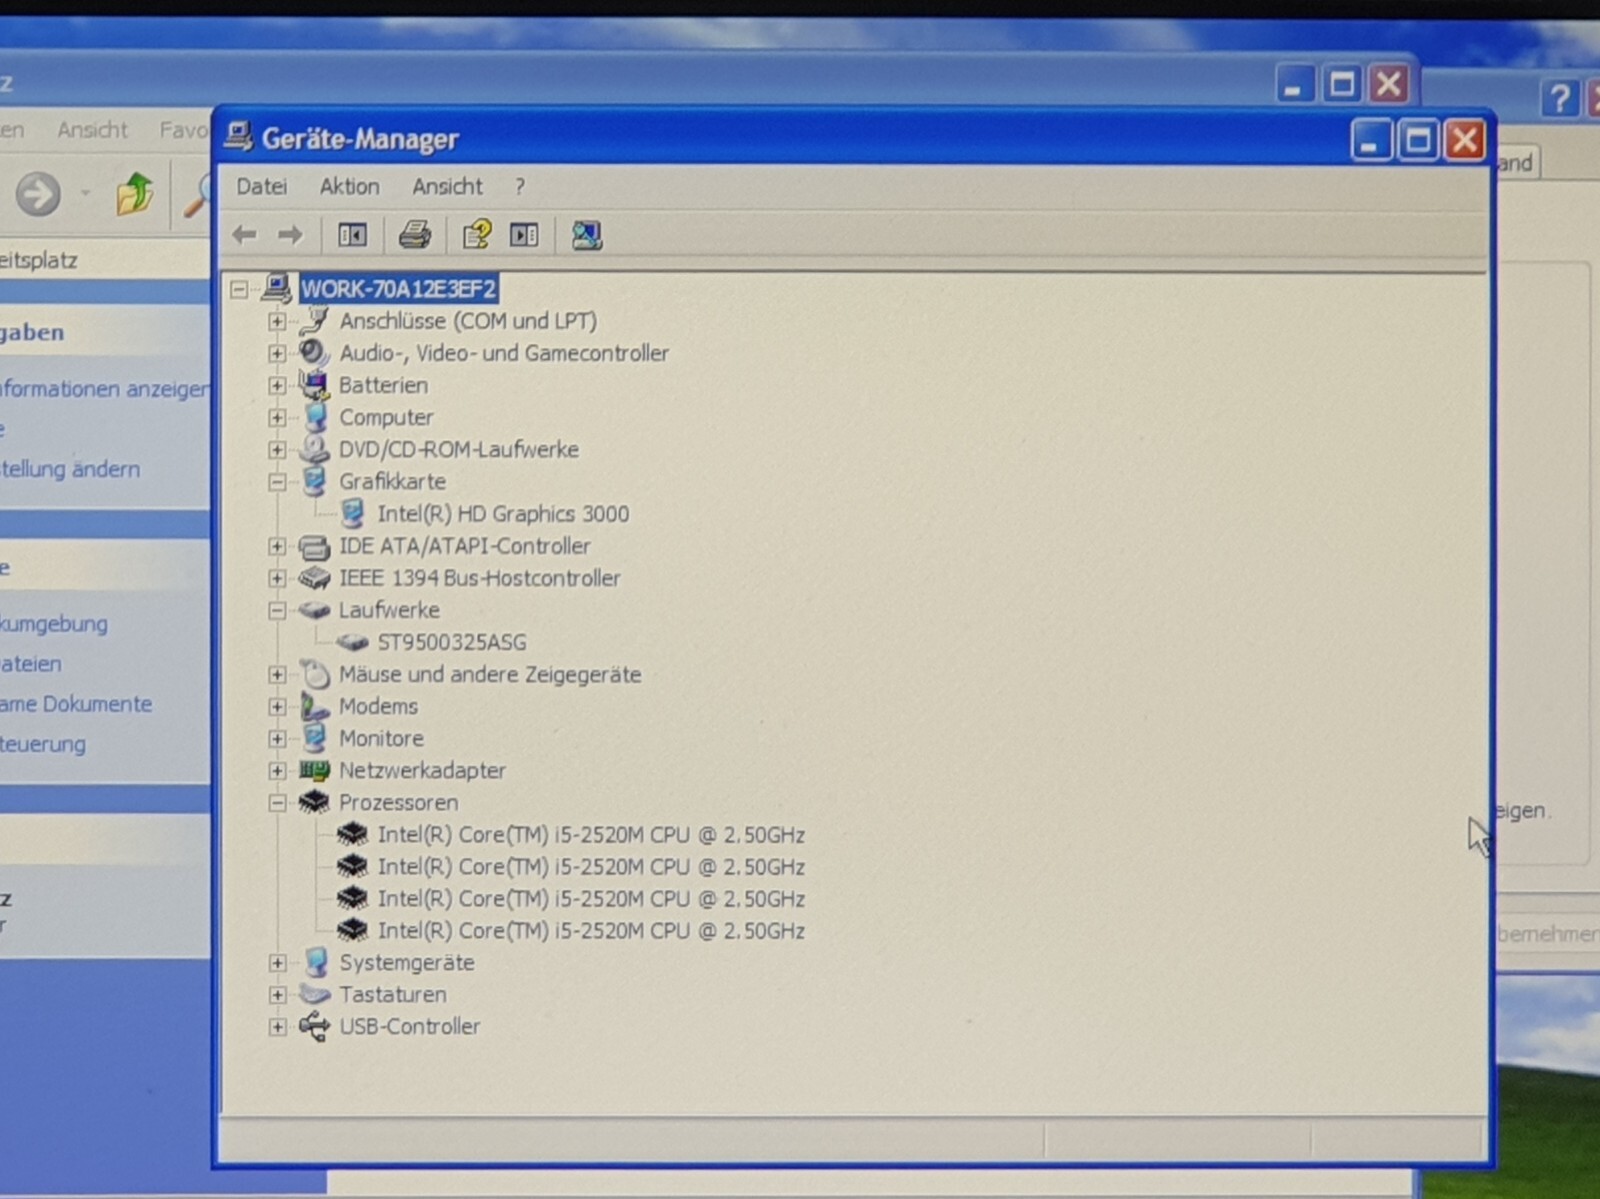Close the Geräte-Manager window
The height and width of the screenshot is (1199, 1600).
point(1465,141)
